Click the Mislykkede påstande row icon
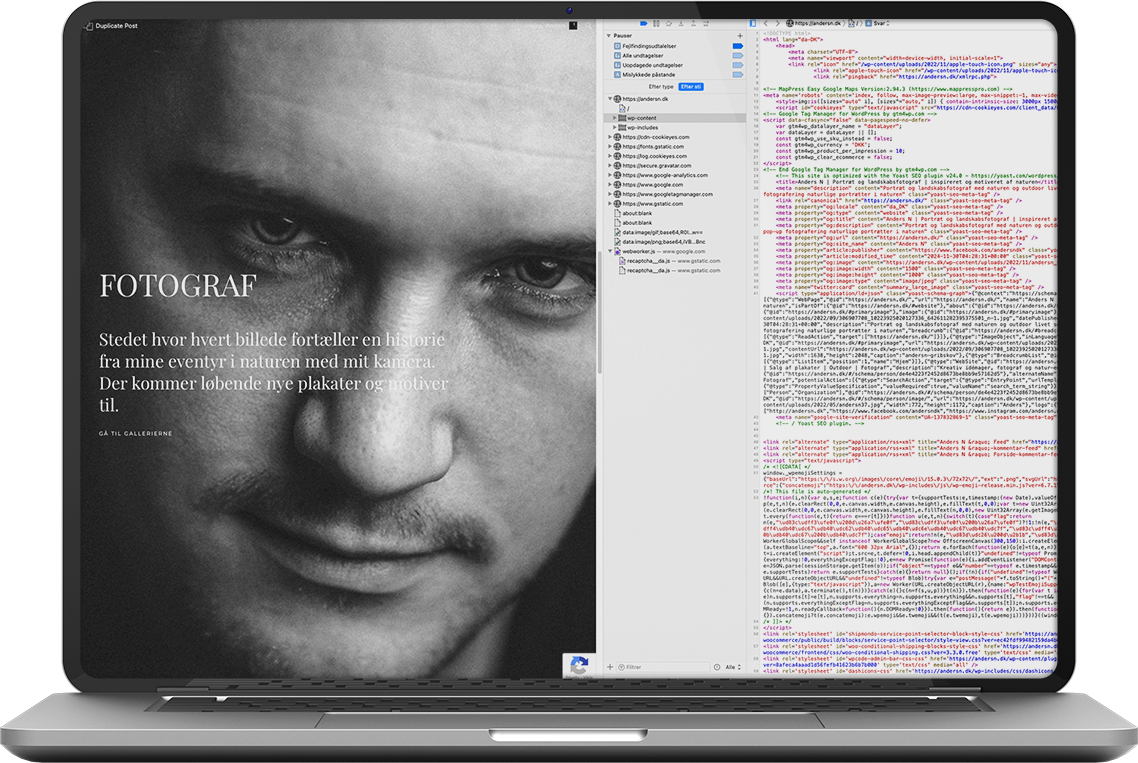Screen dimensions: 1138x763 point(618,74)
